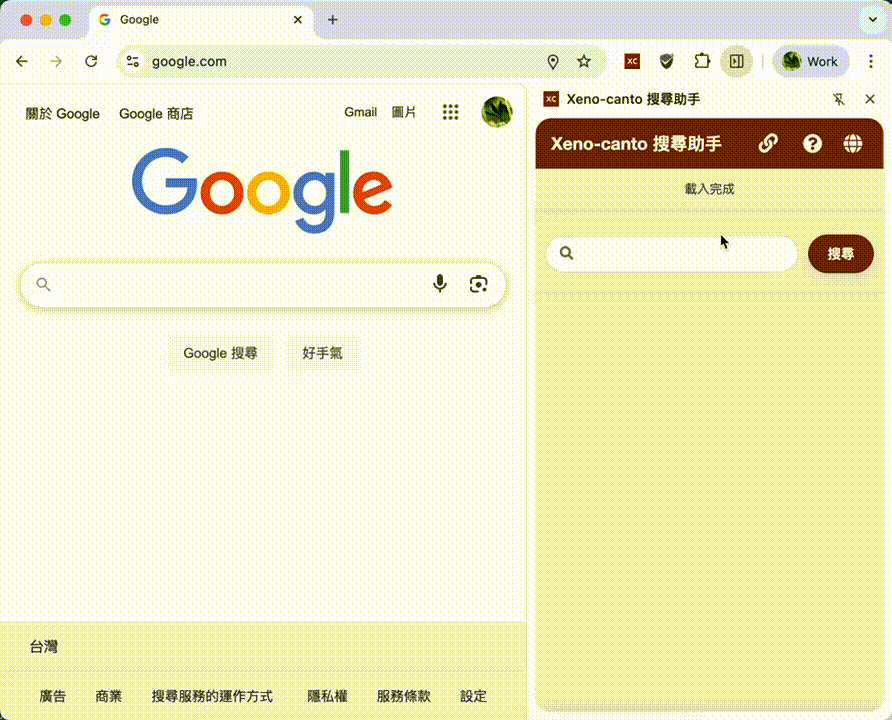Focus the Xeno-canto search input field
The image size is (892, 720).
672,254
